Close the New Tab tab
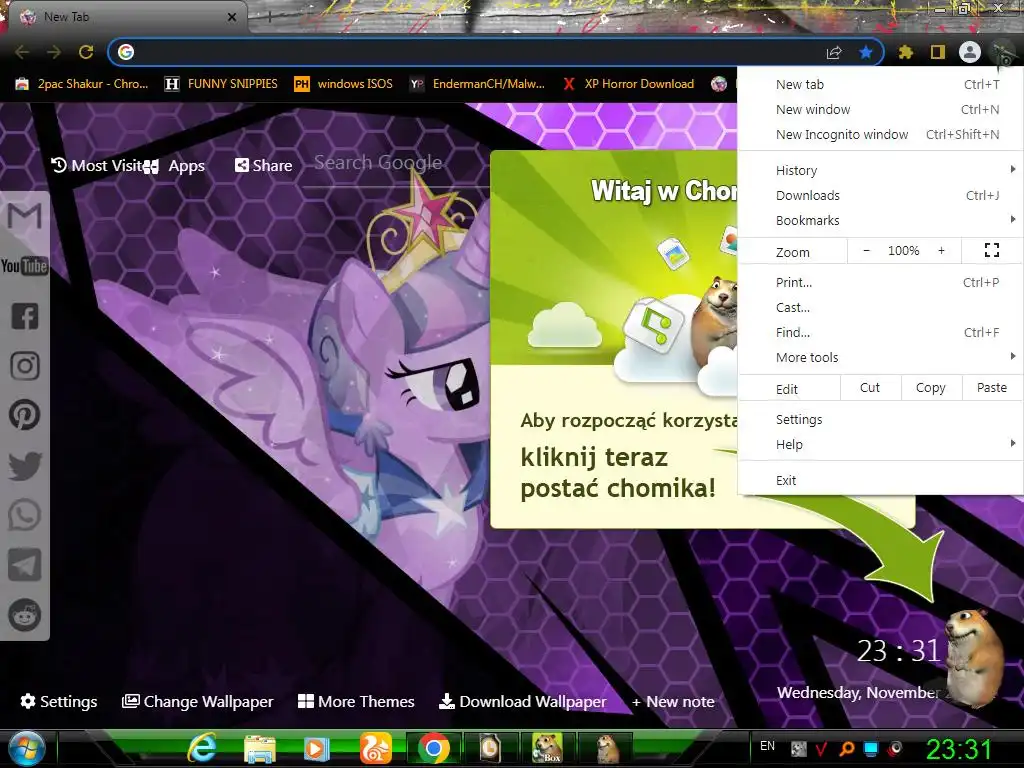Image resolution: width=1024 pixels, height=768 pixels. click(231, 18)
